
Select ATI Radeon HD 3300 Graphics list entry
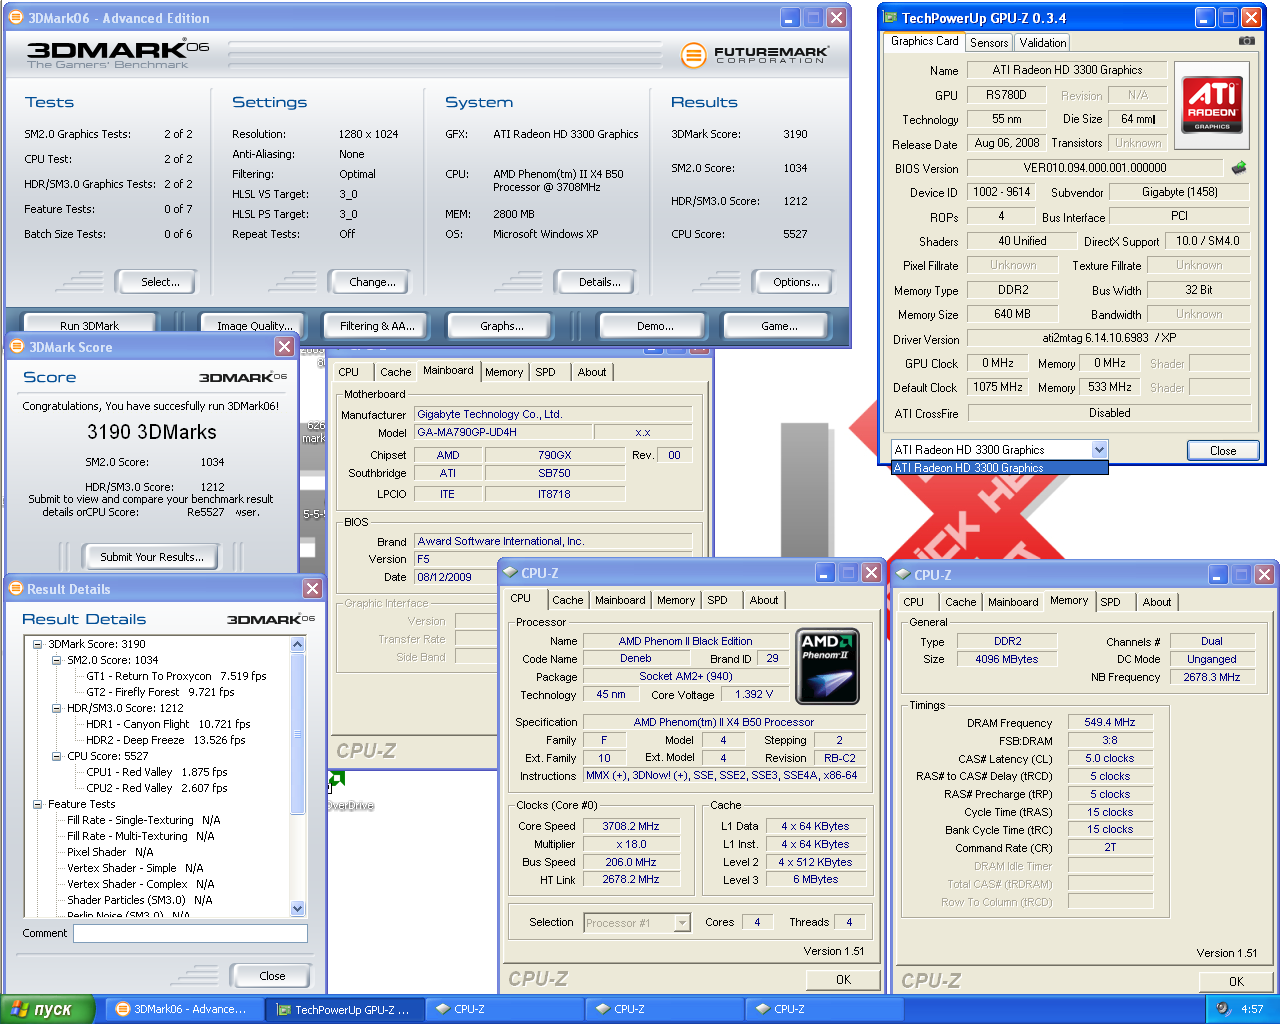click(1000, 468)
